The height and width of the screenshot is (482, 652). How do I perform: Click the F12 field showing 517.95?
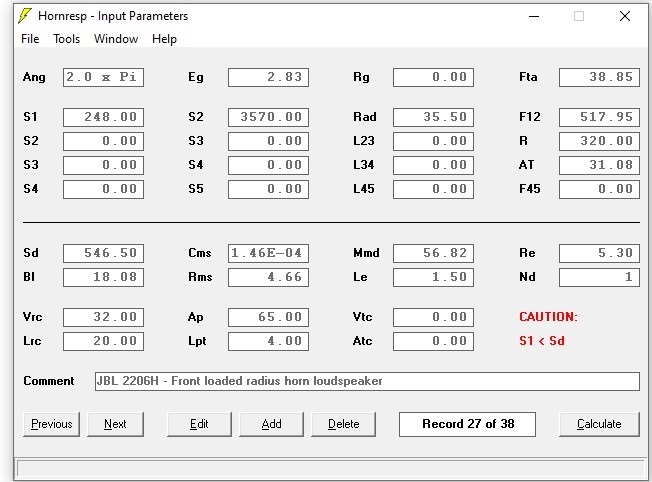[x=599, y=117]
